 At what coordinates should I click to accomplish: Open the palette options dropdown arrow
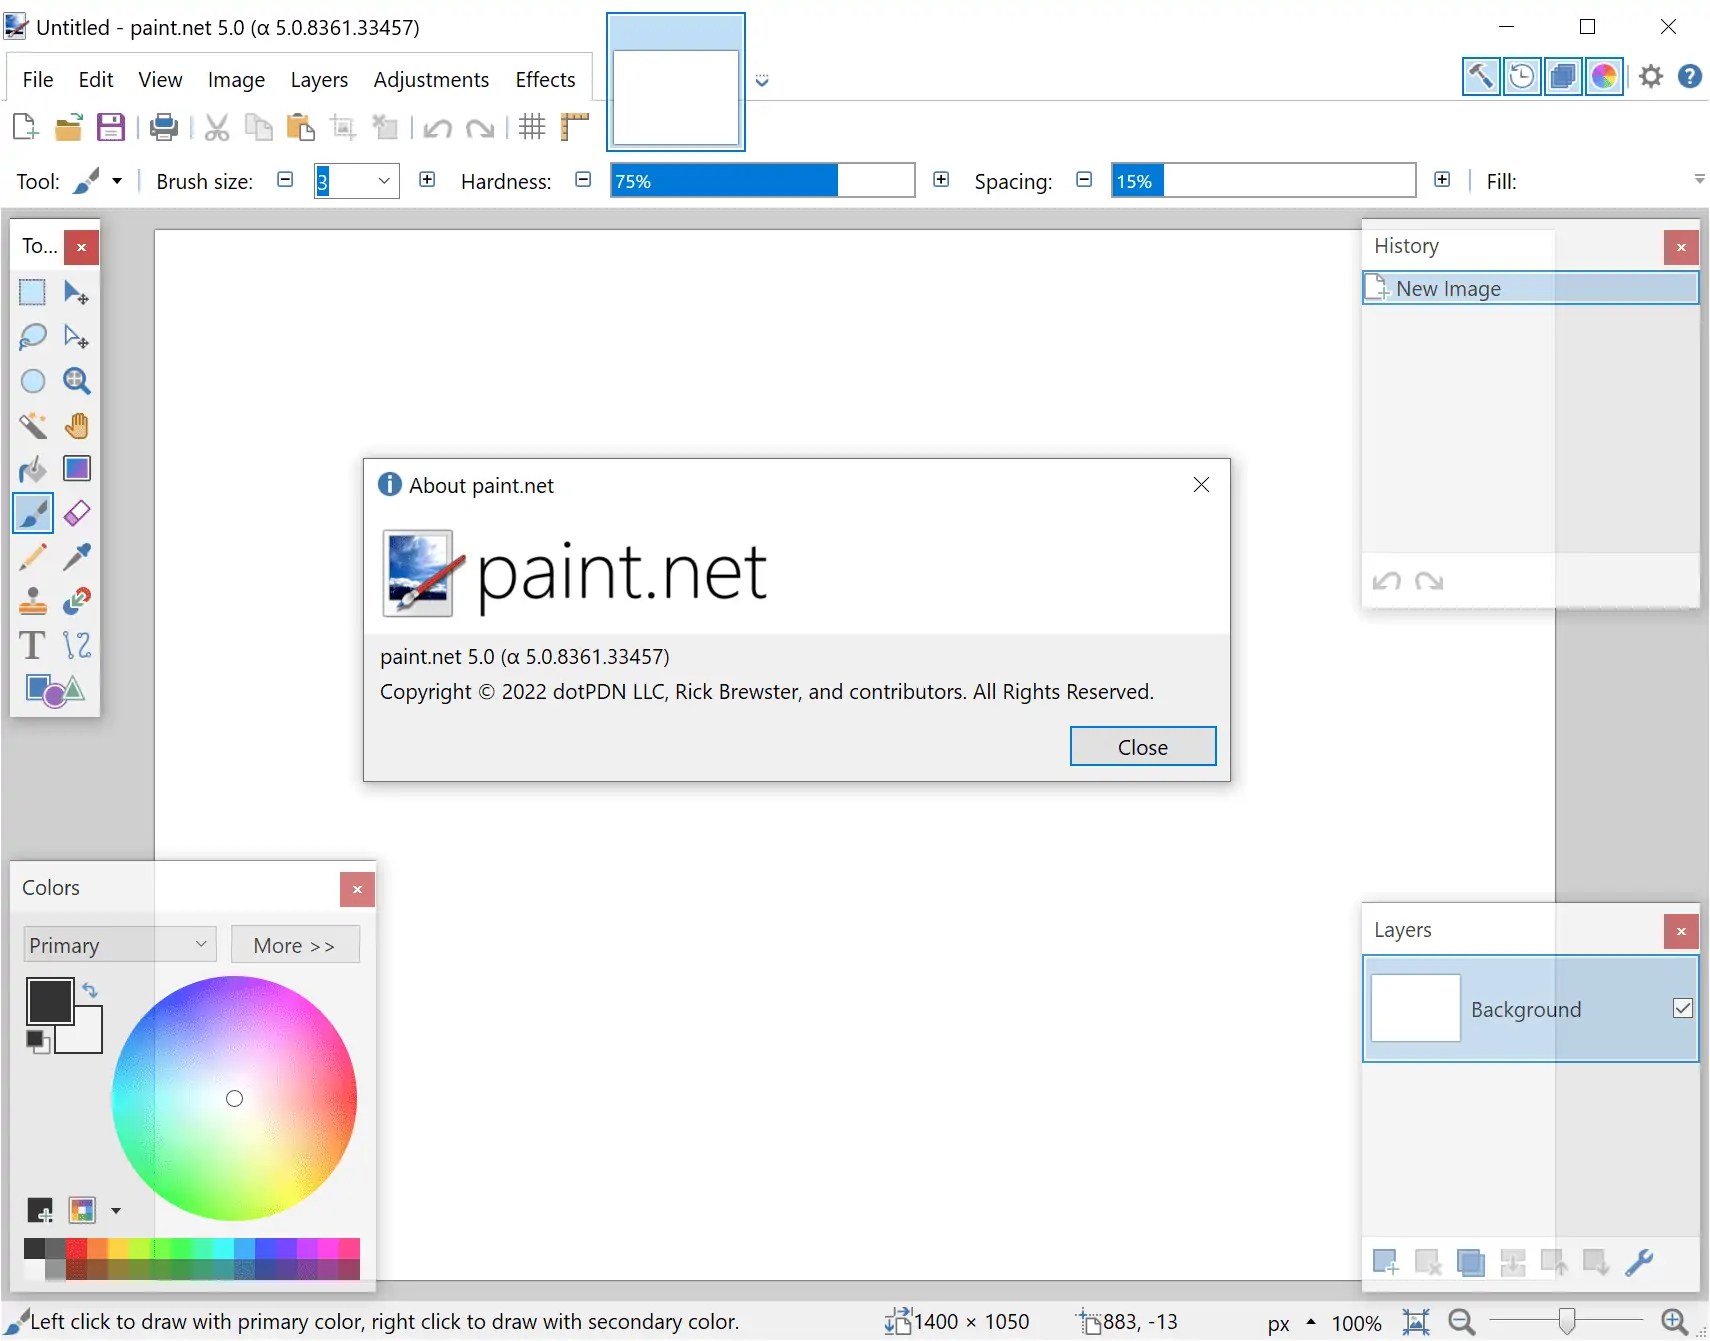(116, 1211)
